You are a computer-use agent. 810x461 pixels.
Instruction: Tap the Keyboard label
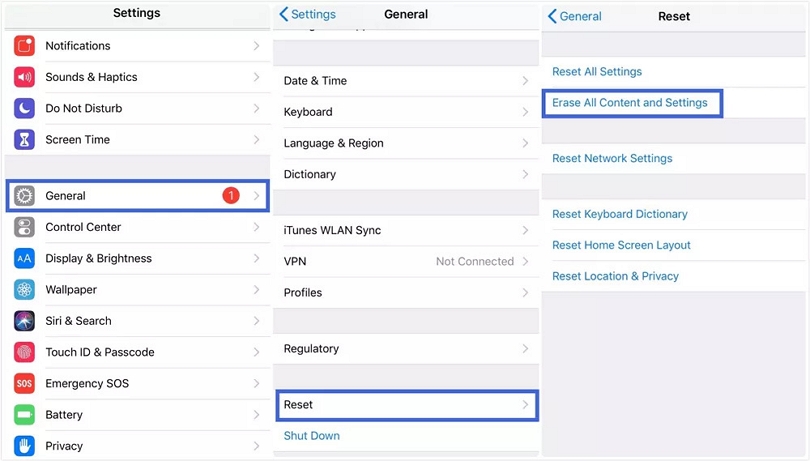[308, 112]
